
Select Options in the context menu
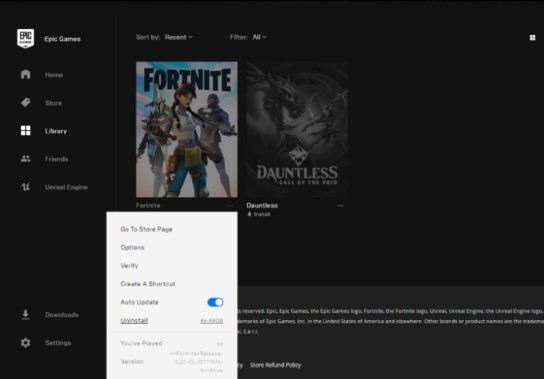tap(132, 247)
